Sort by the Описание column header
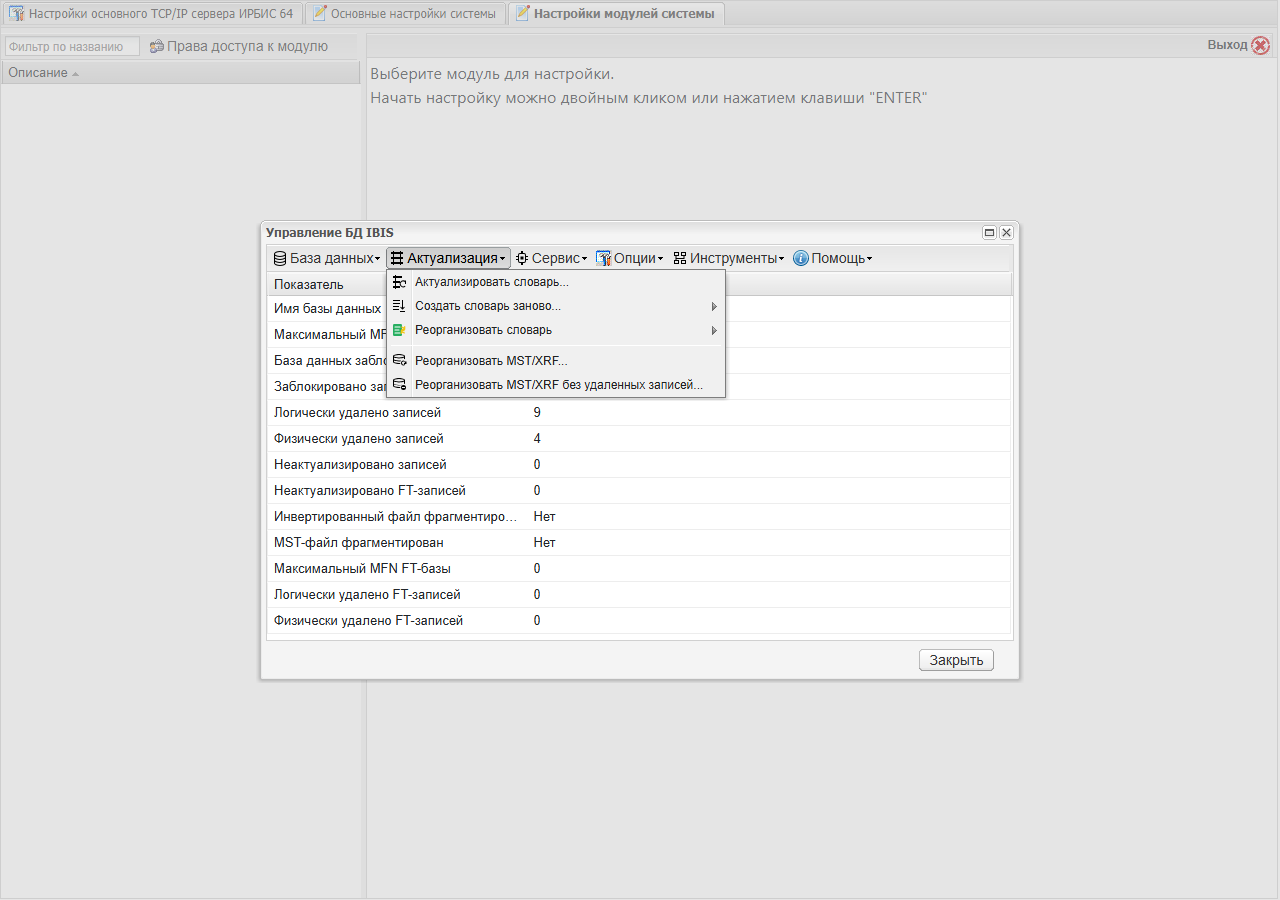 point(180,72)
